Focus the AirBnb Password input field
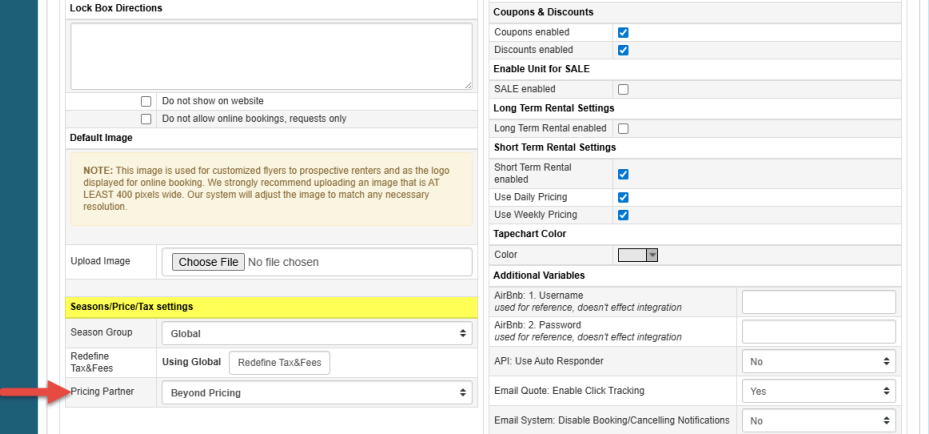 coord(818,331)
